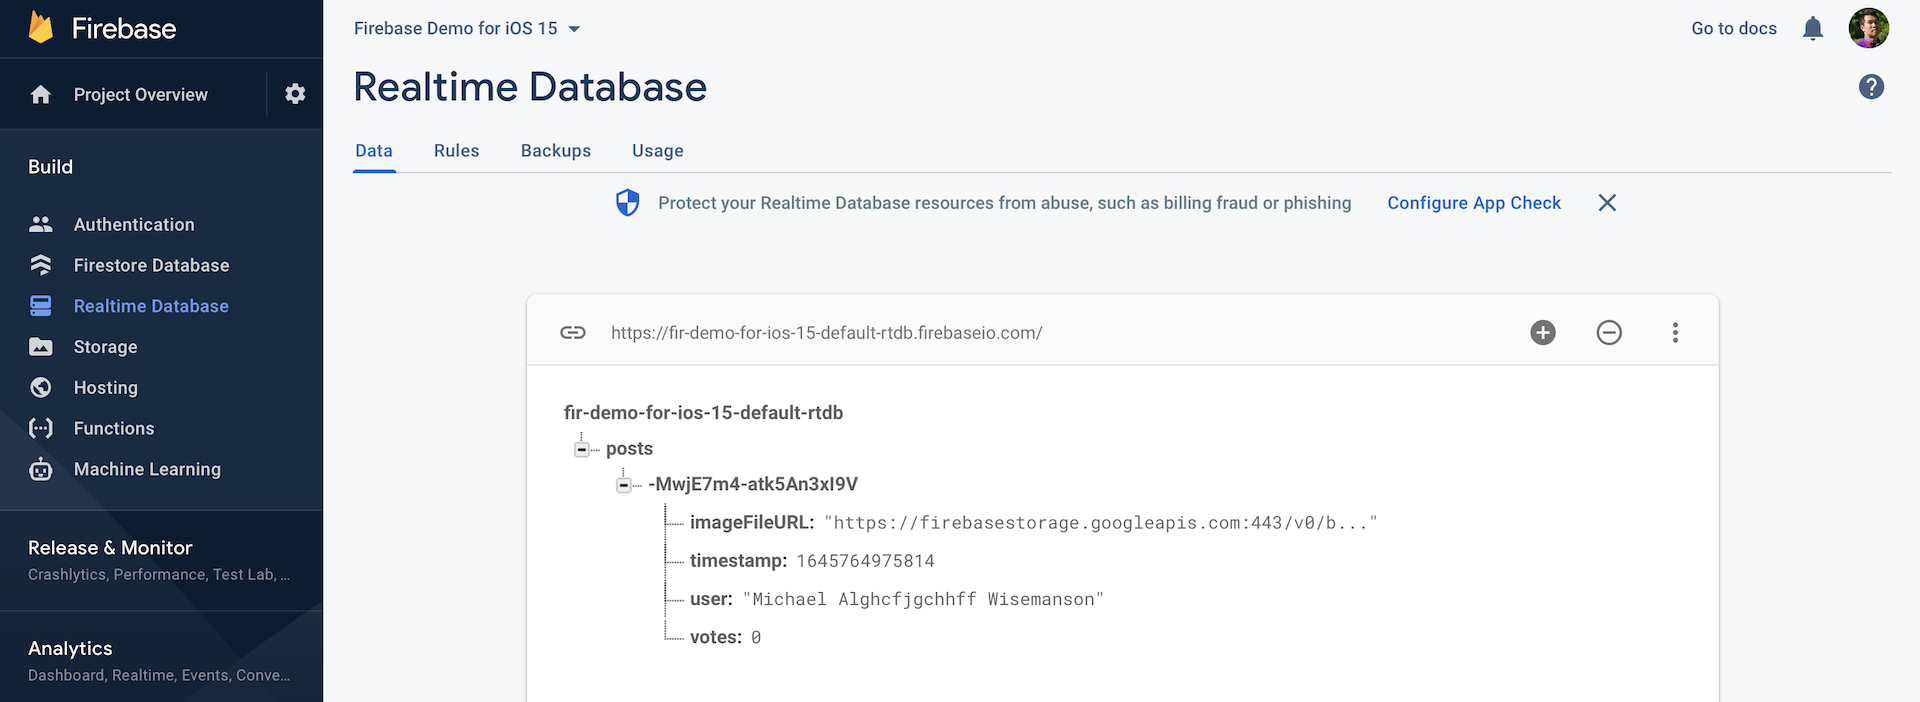Switch to the Rules tab

[x=456, y=151]
